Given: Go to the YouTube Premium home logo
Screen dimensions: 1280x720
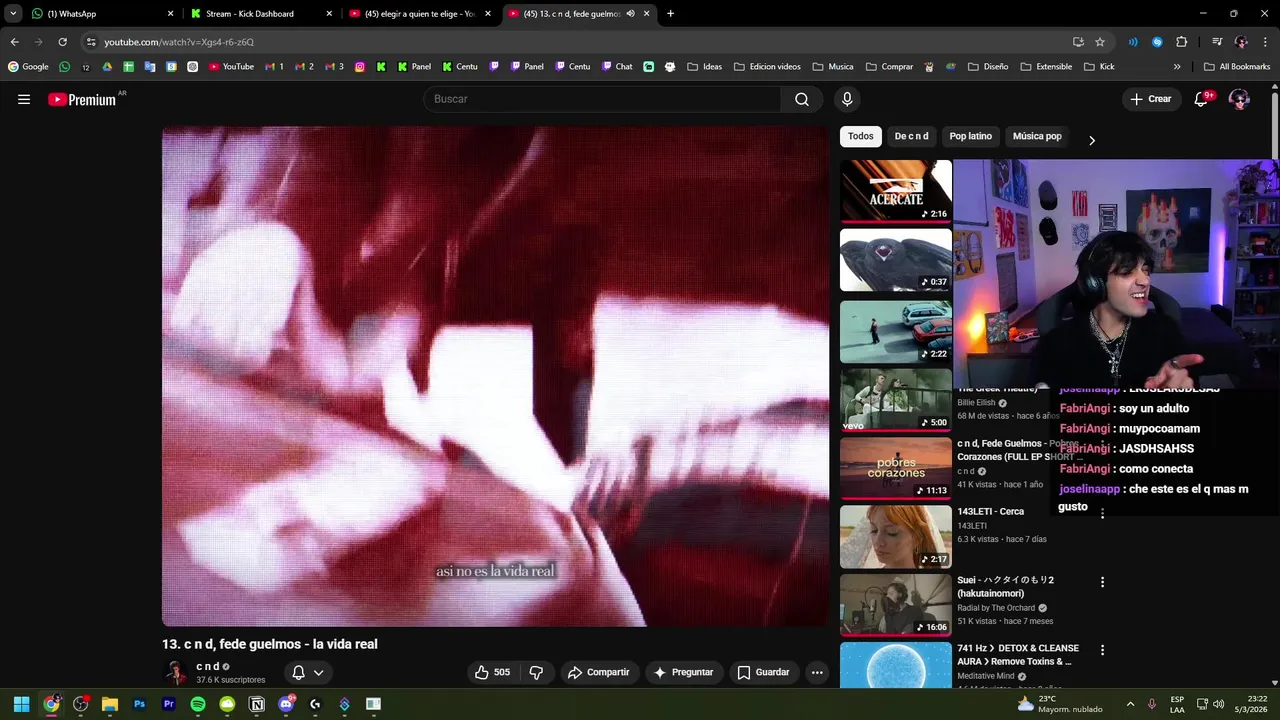Looking at the screenshot, I should [x=82, y=99].
